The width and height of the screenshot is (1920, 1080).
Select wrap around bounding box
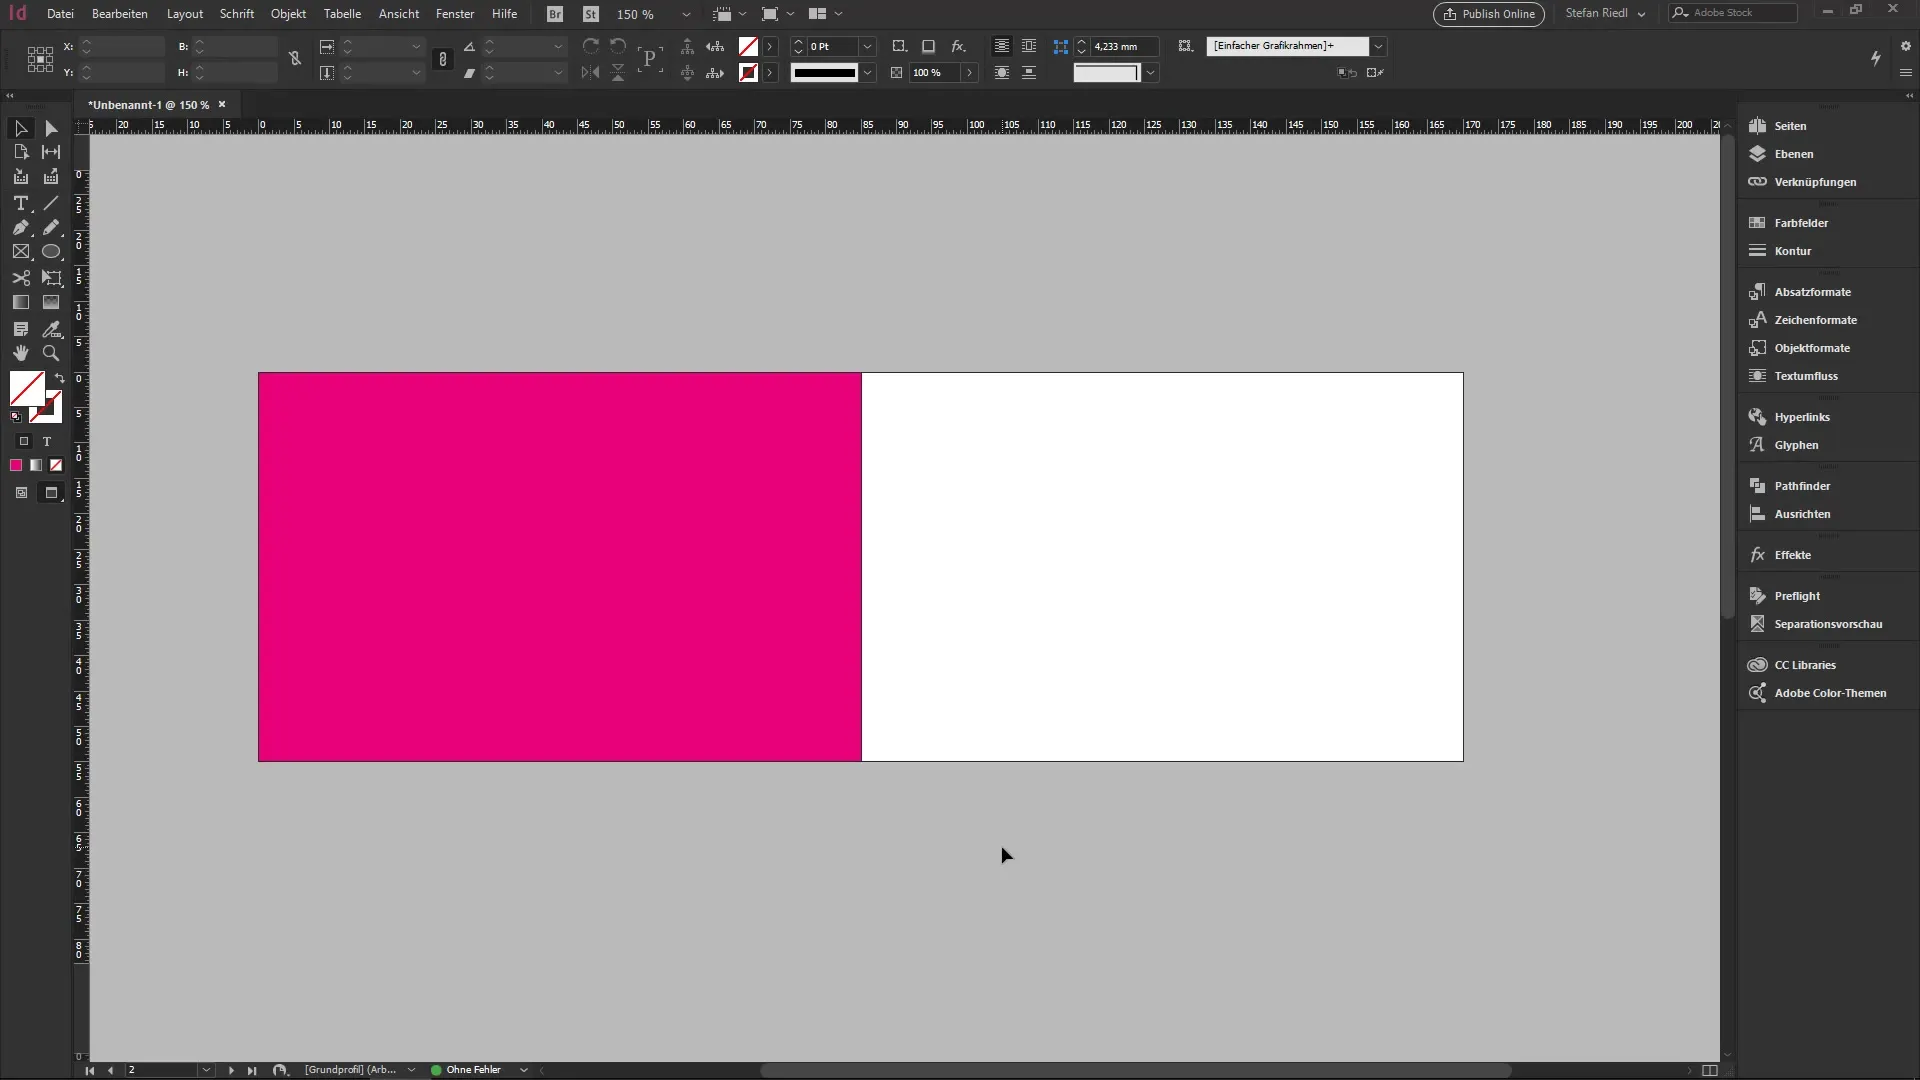[1029, 46]
